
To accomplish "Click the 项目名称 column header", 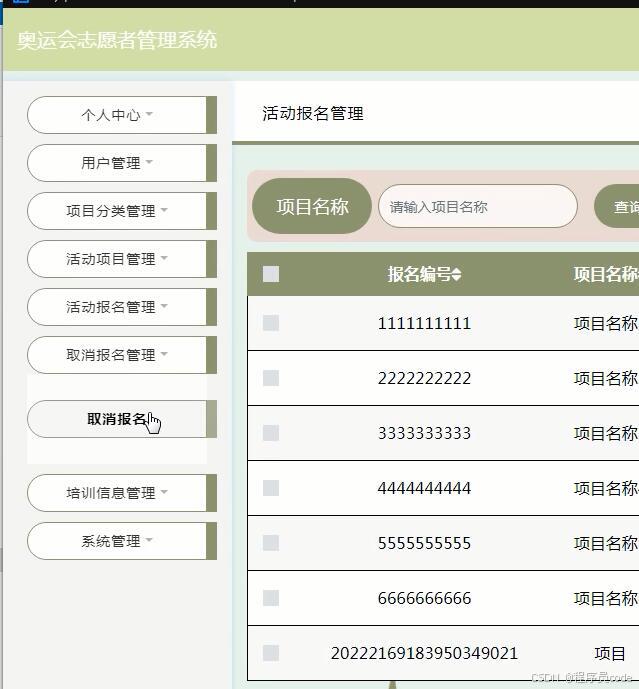I will coord(606,275).
